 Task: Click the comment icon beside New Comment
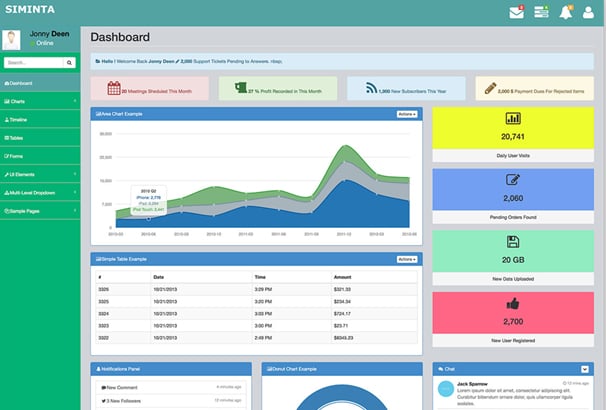click(x=104, y=387)
